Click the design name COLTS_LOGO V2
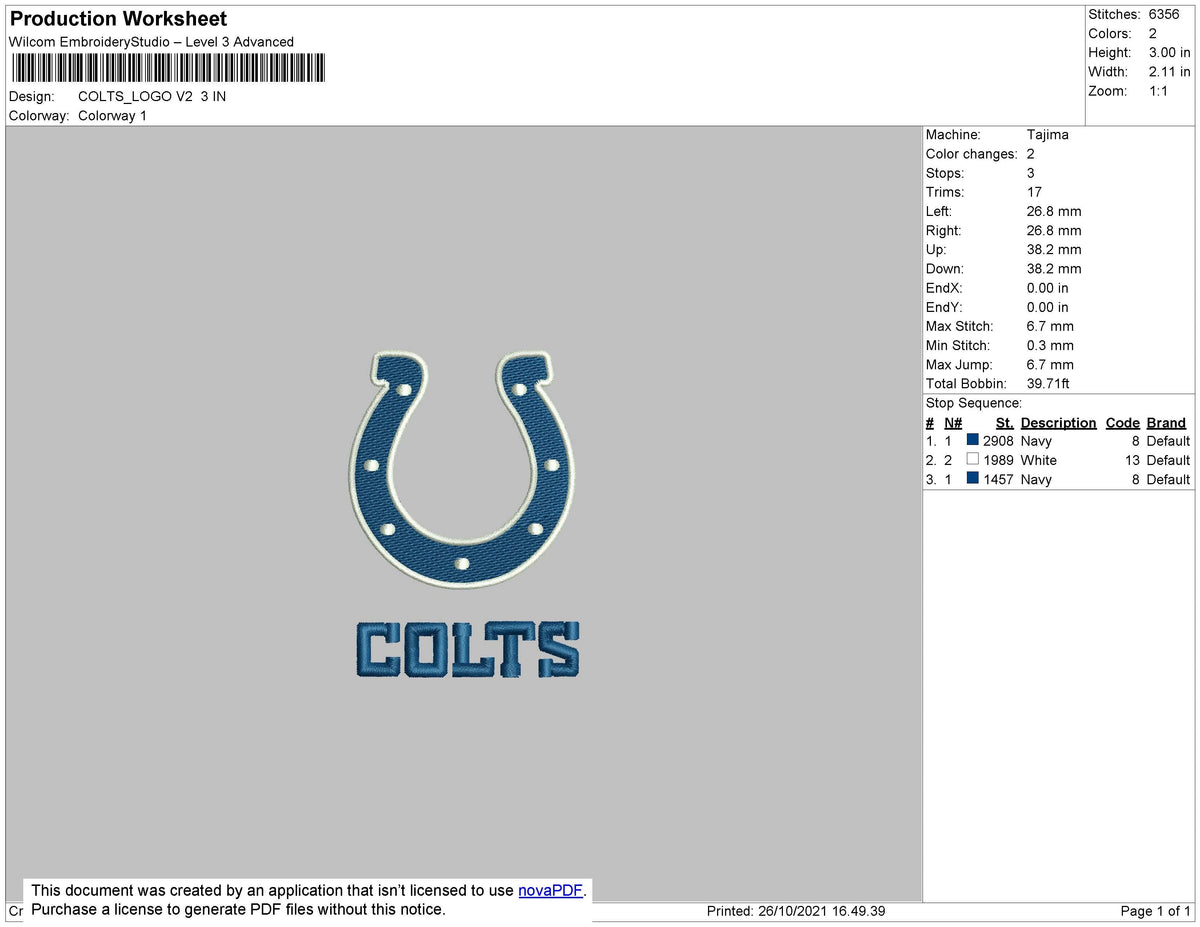The height and width of the screenshot is (927, 1200). 152,96
